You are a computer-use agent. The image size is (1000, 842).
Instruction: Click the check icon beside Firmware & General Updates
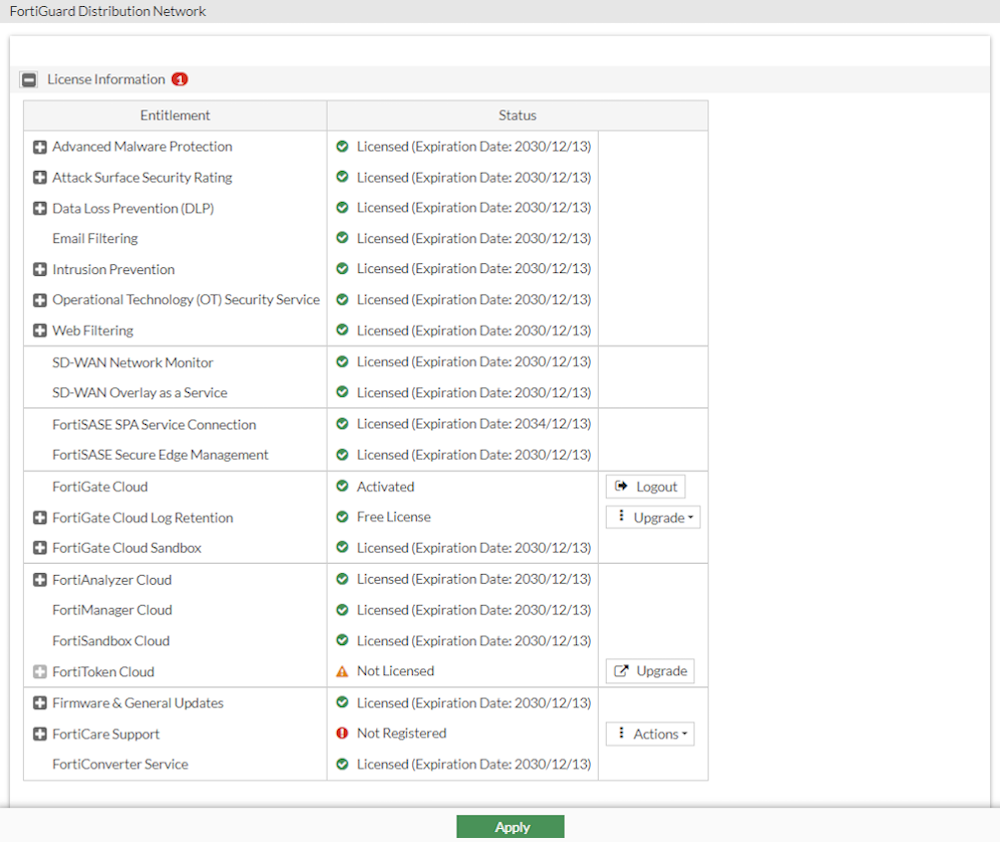(342, 702)
